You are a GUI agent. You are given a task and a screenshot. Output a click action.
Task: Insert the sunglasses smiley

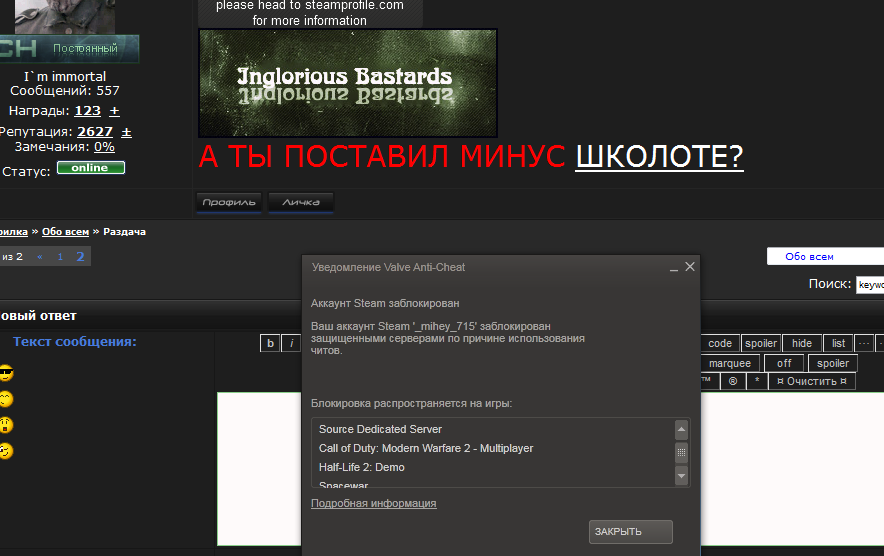6,373
